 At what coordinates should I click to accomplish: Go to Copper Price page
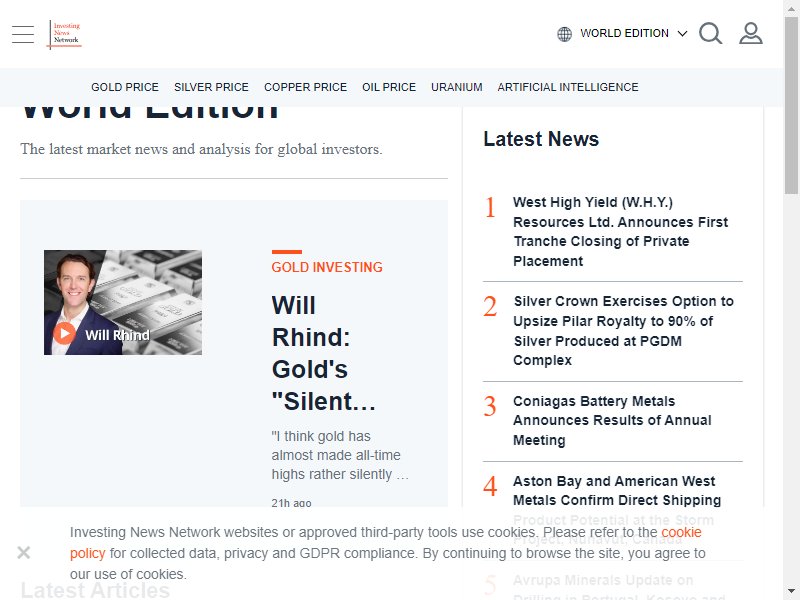click(x=306, y=87)
